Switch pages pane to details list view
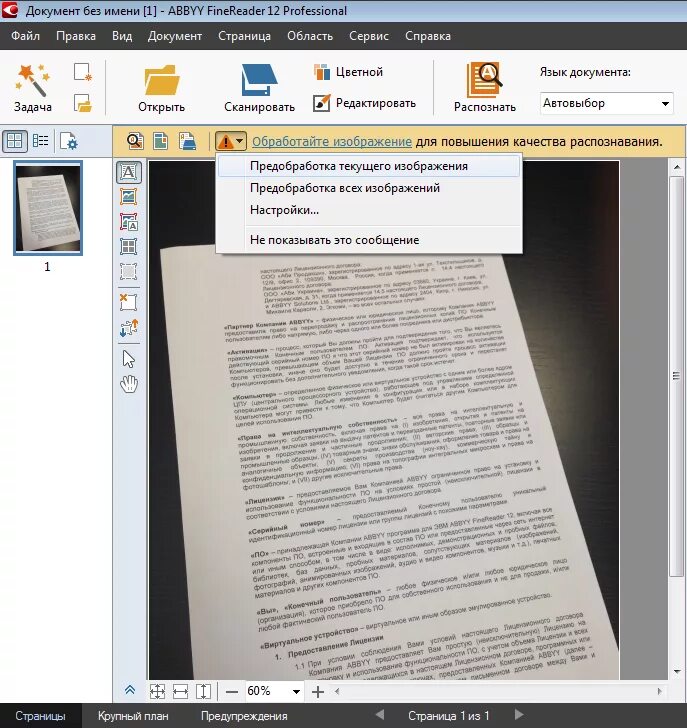Viewport: 687px width, 728px height. click(40, 141)
